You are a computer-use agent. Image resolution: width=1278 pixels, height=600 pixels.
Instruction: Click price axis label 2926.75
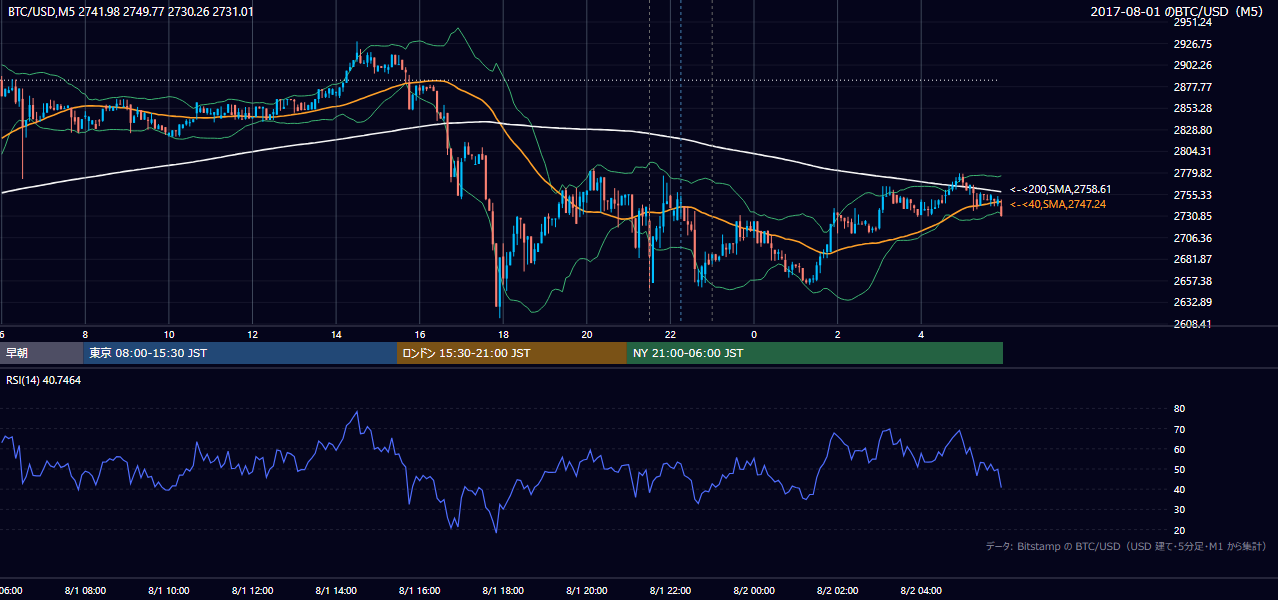tap(1192, 44)
